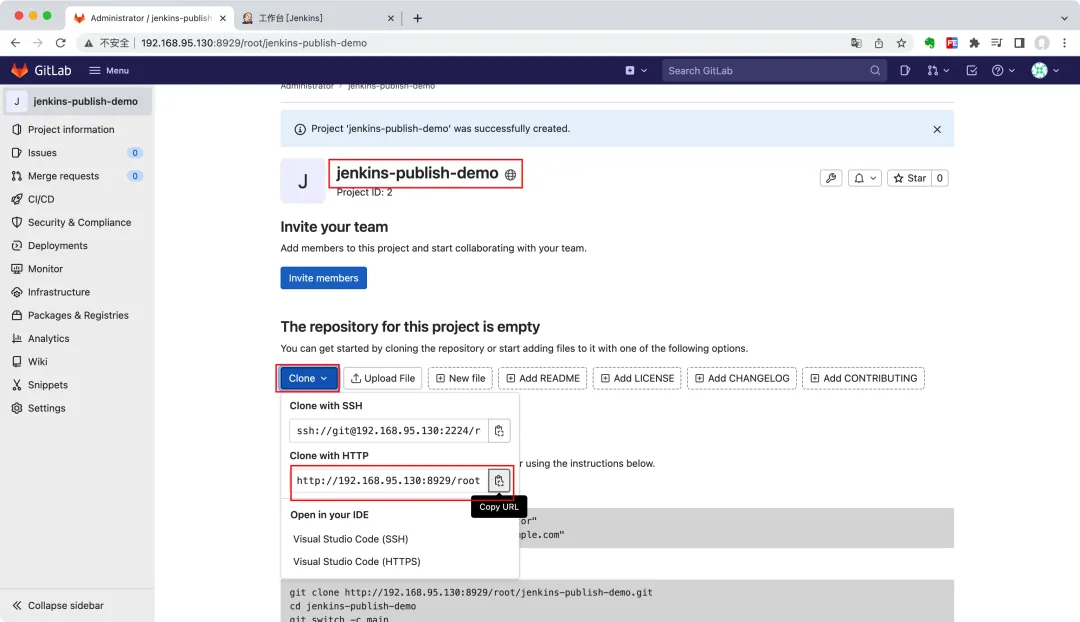Toggle the browser side panel icon

[1019, 43]
